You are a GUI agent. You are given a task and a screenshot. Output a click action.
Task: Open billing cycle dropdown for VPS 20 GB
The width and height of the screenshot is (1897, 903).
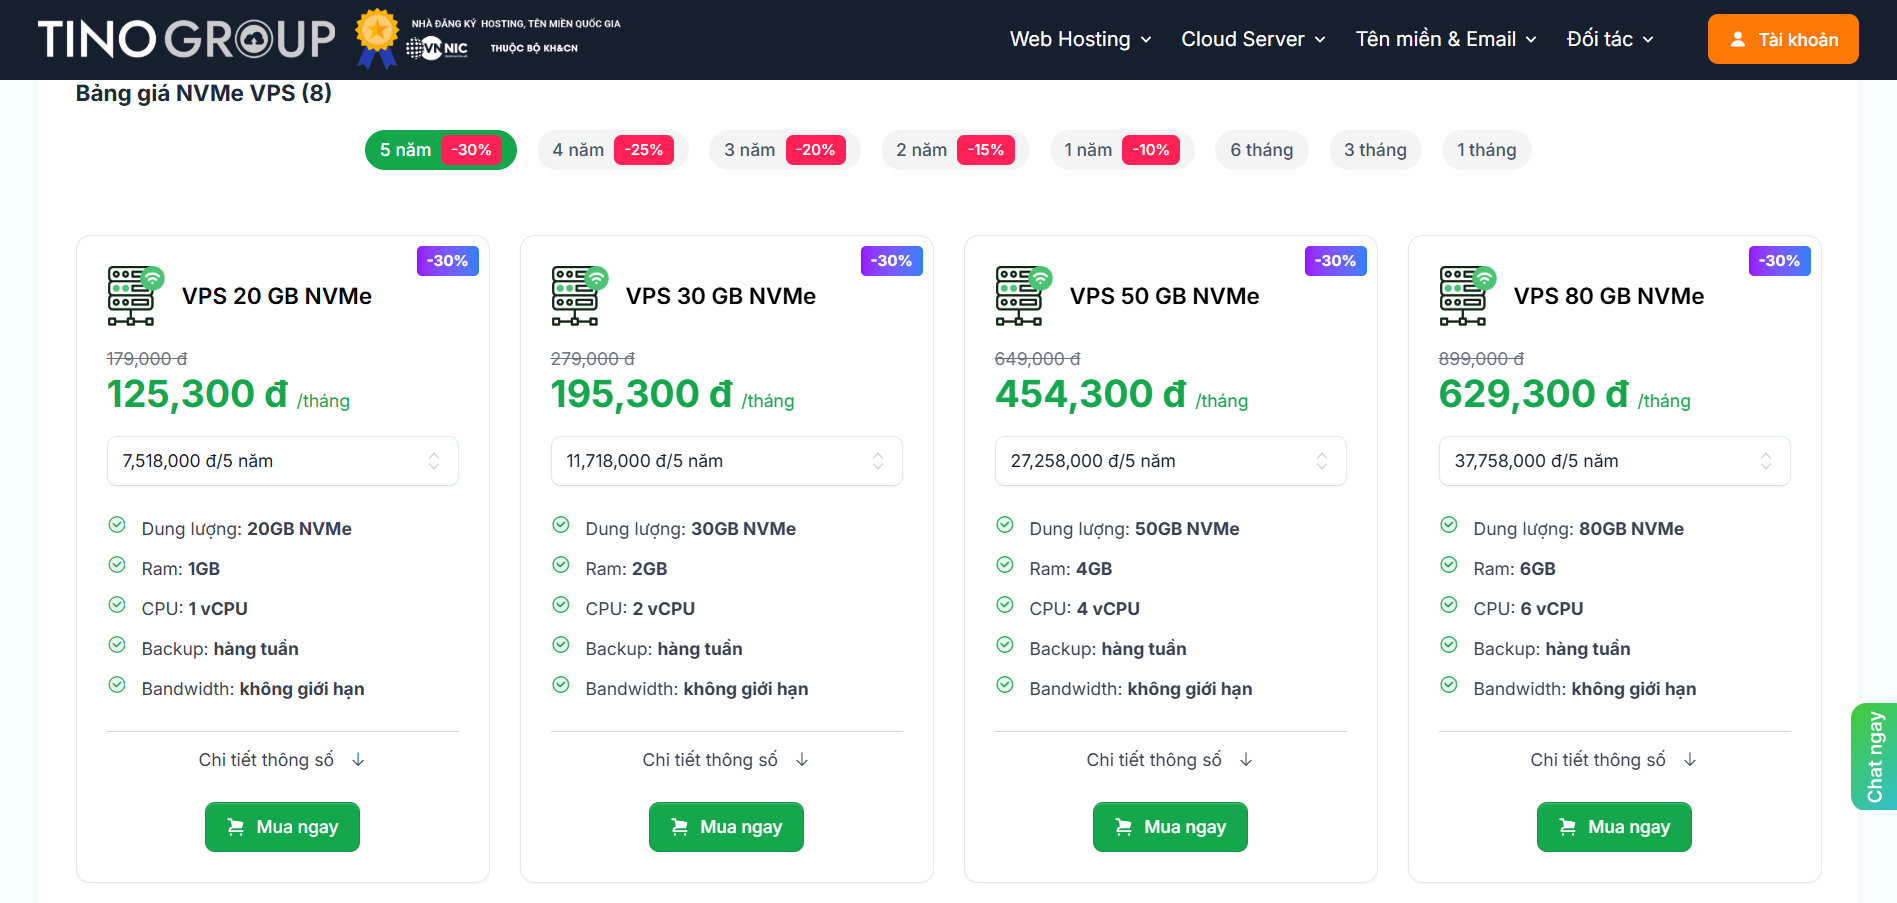point(282,461)
